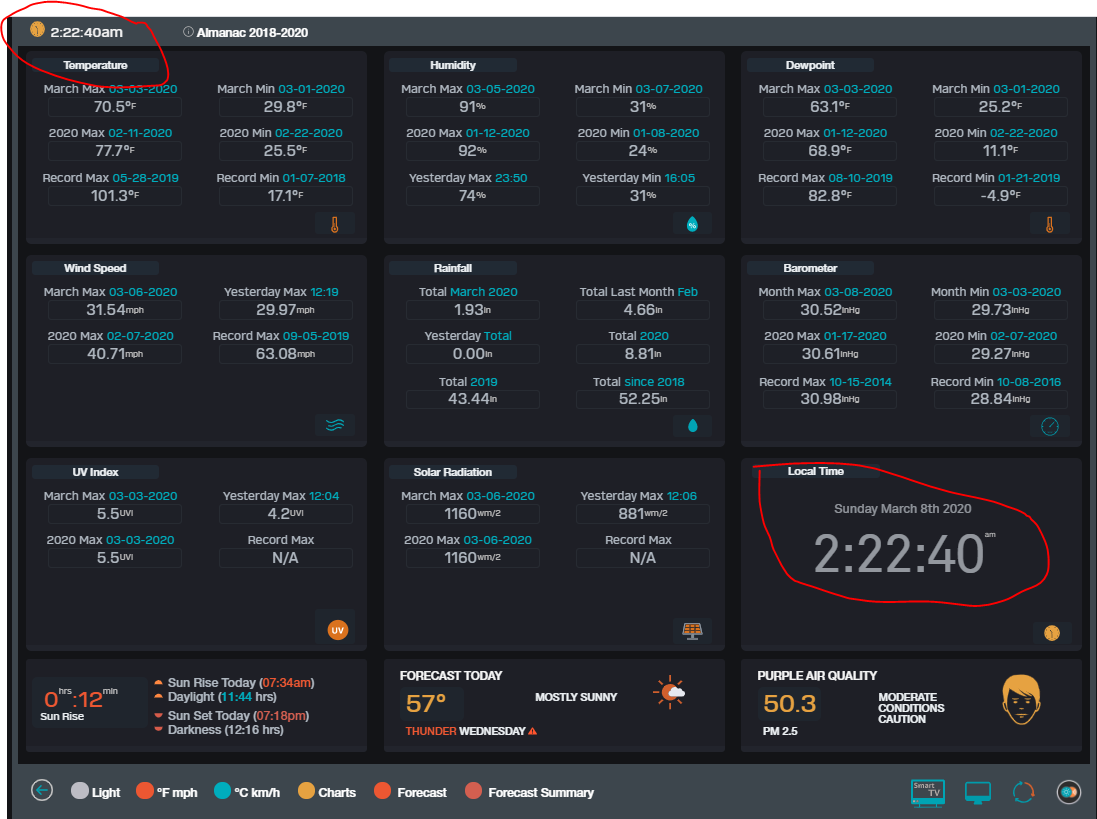Click the 30.98 inHg record max value
1097x819 pixels.
click(x=830, y=399)
